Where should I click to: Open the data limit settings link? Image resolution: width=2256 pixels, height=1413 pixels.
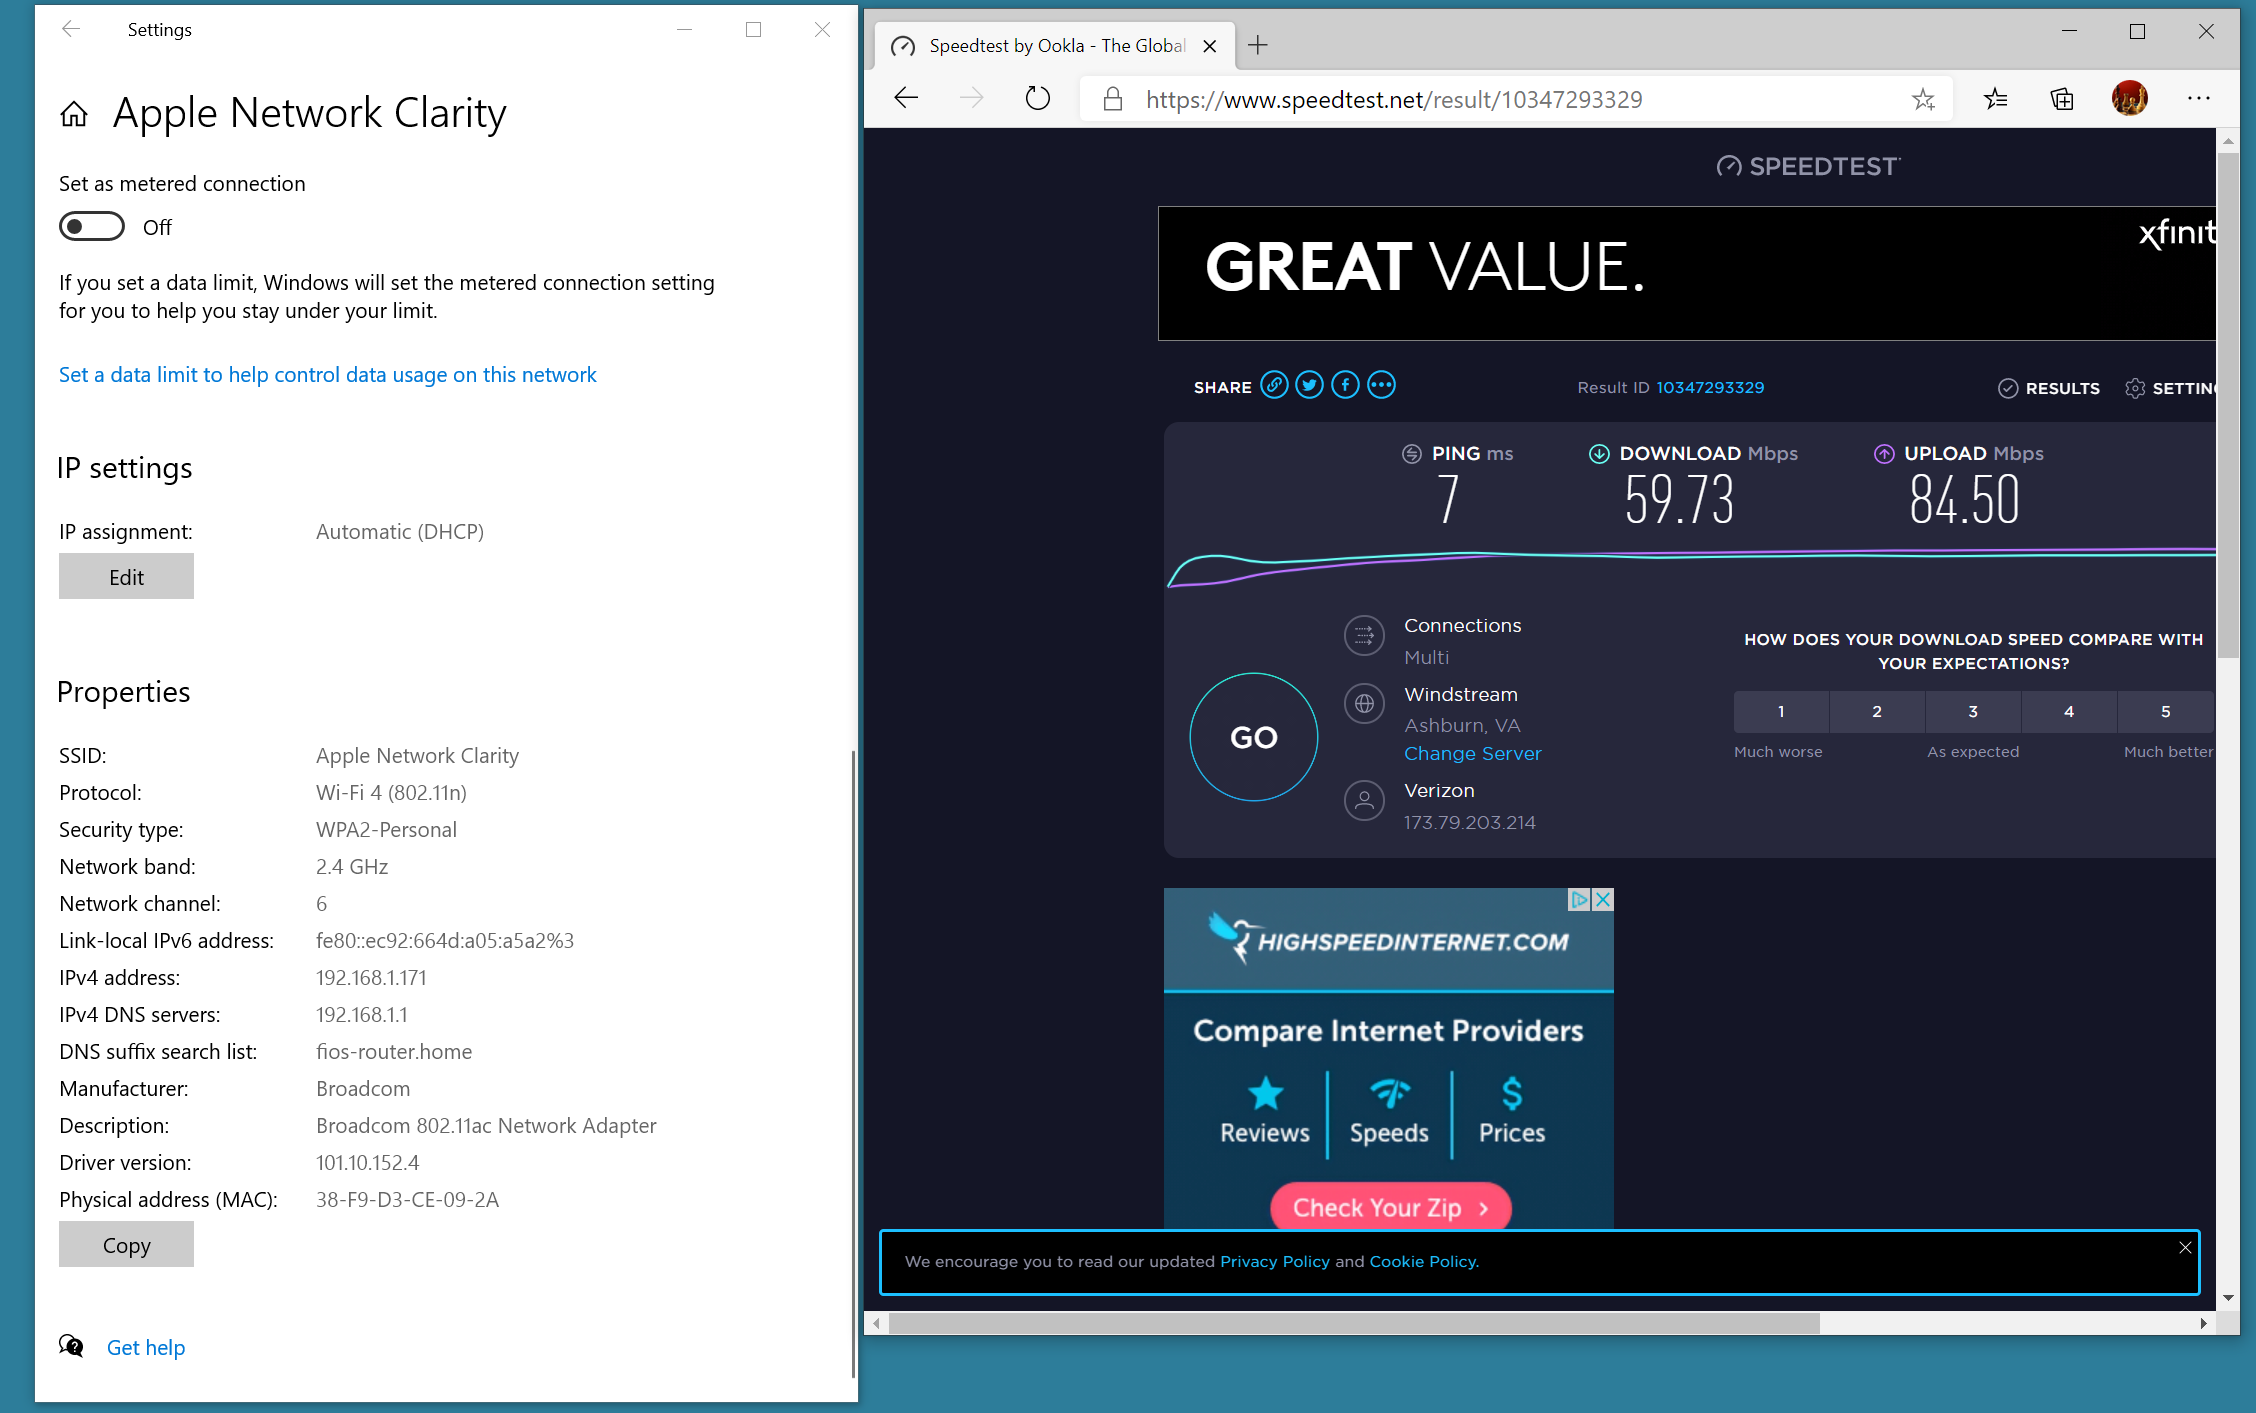pyautogui.click(x=327, y=375)
